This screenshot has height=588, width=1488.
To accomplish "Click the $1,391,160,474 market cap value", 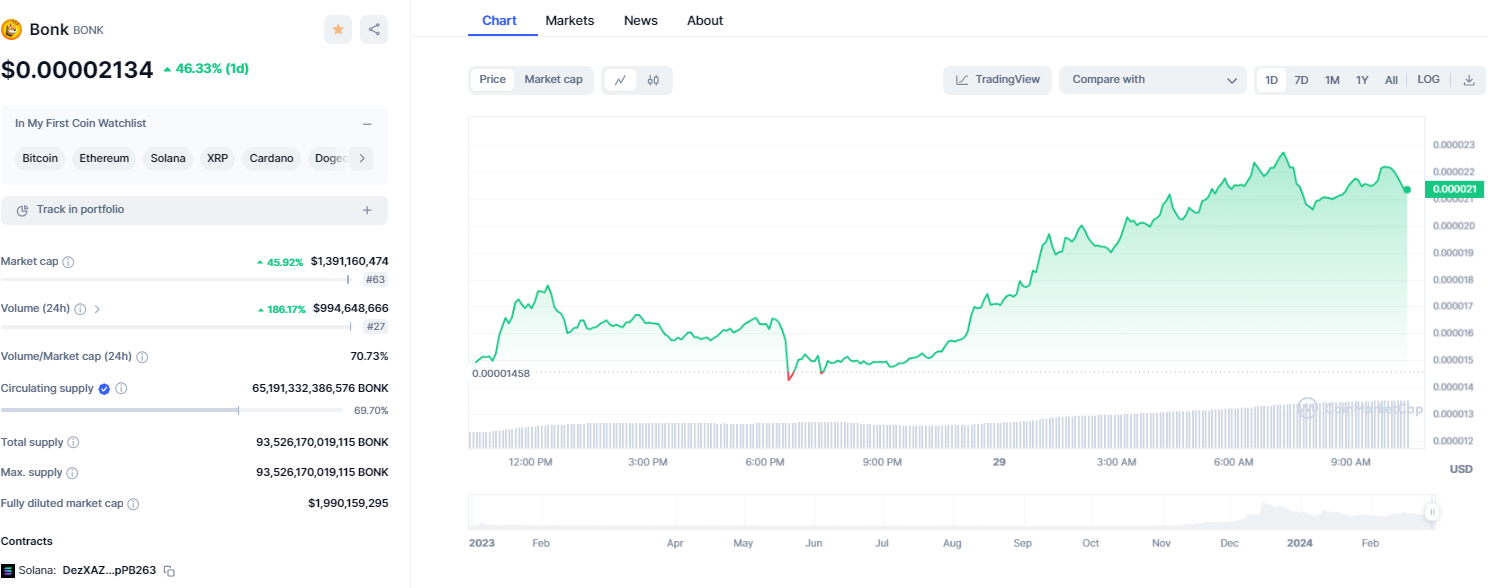I will click(x=349, y=262).
